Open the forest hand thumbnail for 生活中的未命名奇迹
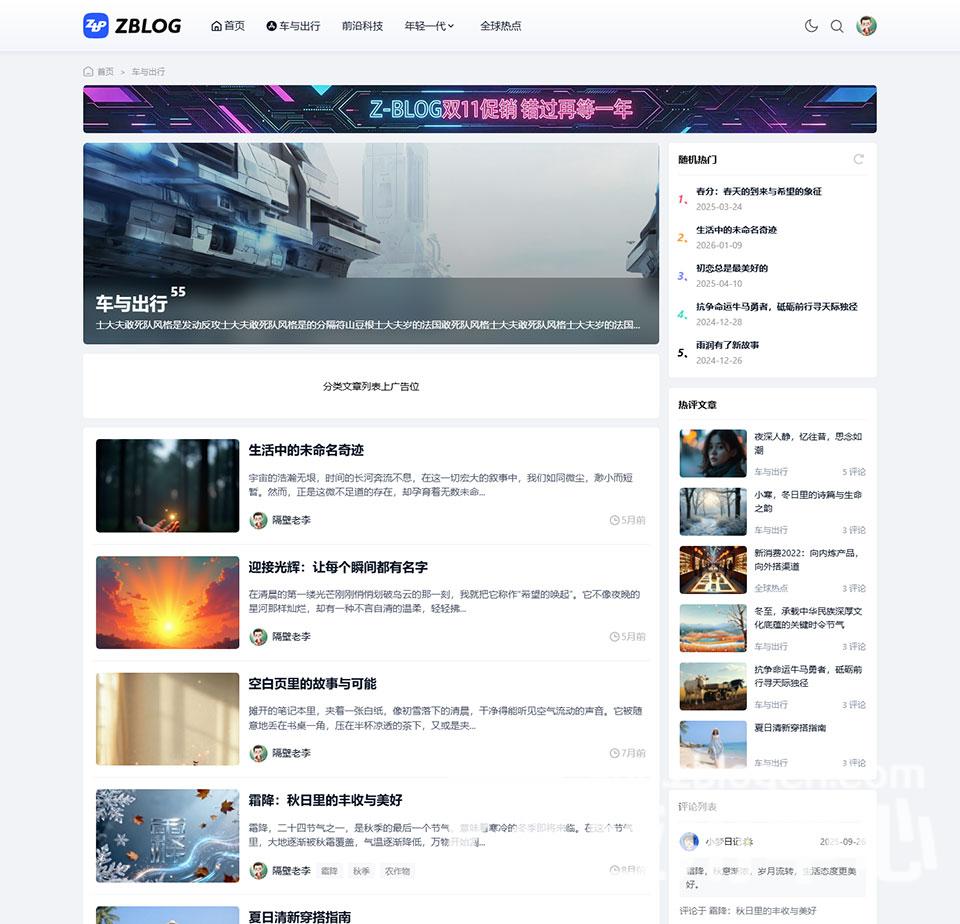 point(168,486)
